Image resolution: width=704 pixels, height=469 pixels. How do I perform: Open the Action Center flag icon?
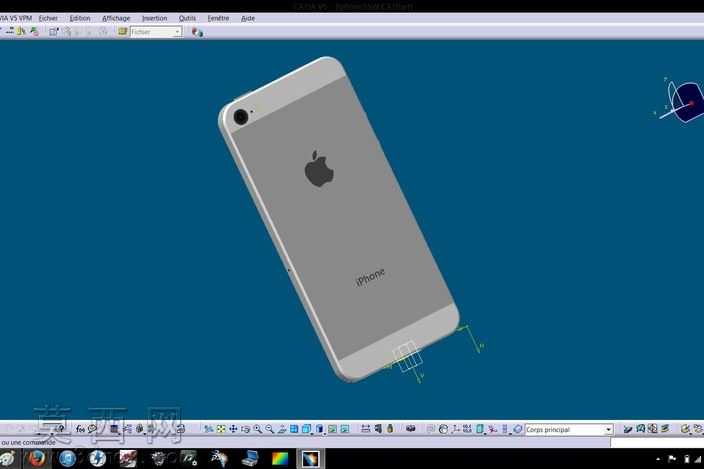(x=672, y=459)
